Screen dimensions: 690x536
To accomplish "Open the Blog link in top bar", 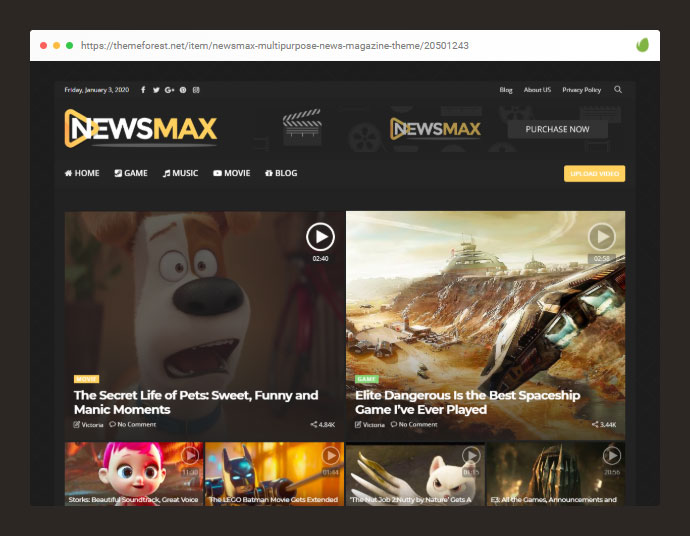I will click(x=506, y=90).
